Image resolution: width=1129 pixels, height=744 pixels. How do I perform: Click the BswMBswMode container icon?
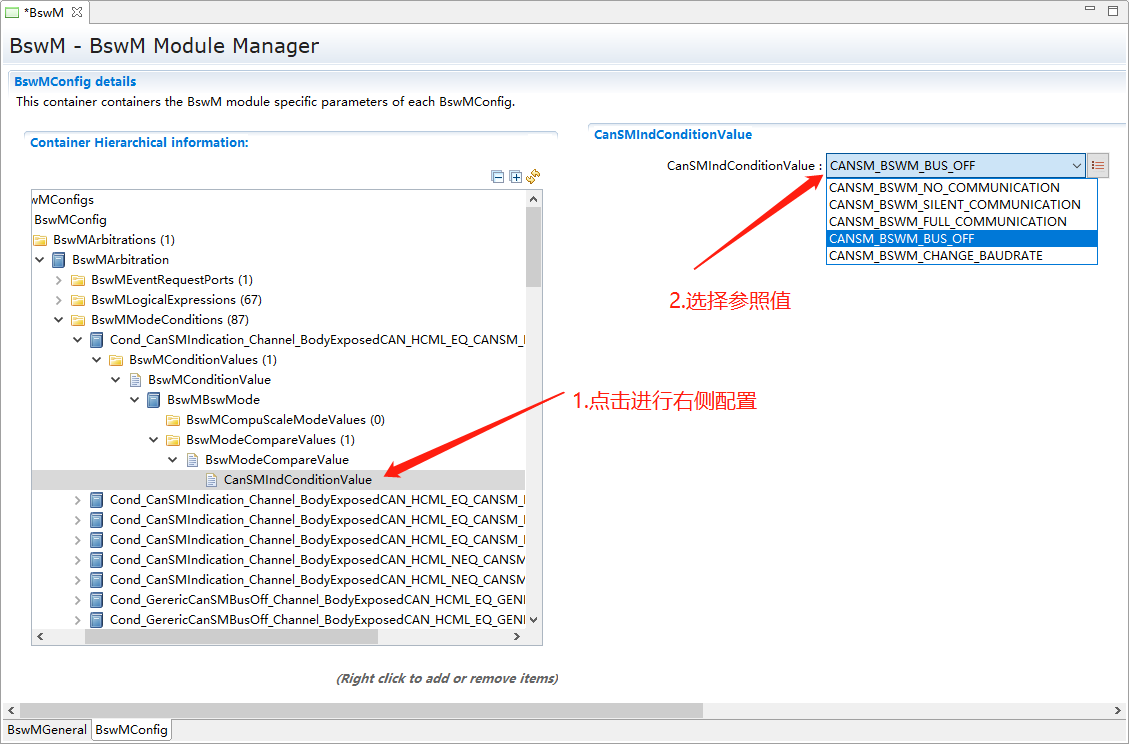[x=154, y=400]
